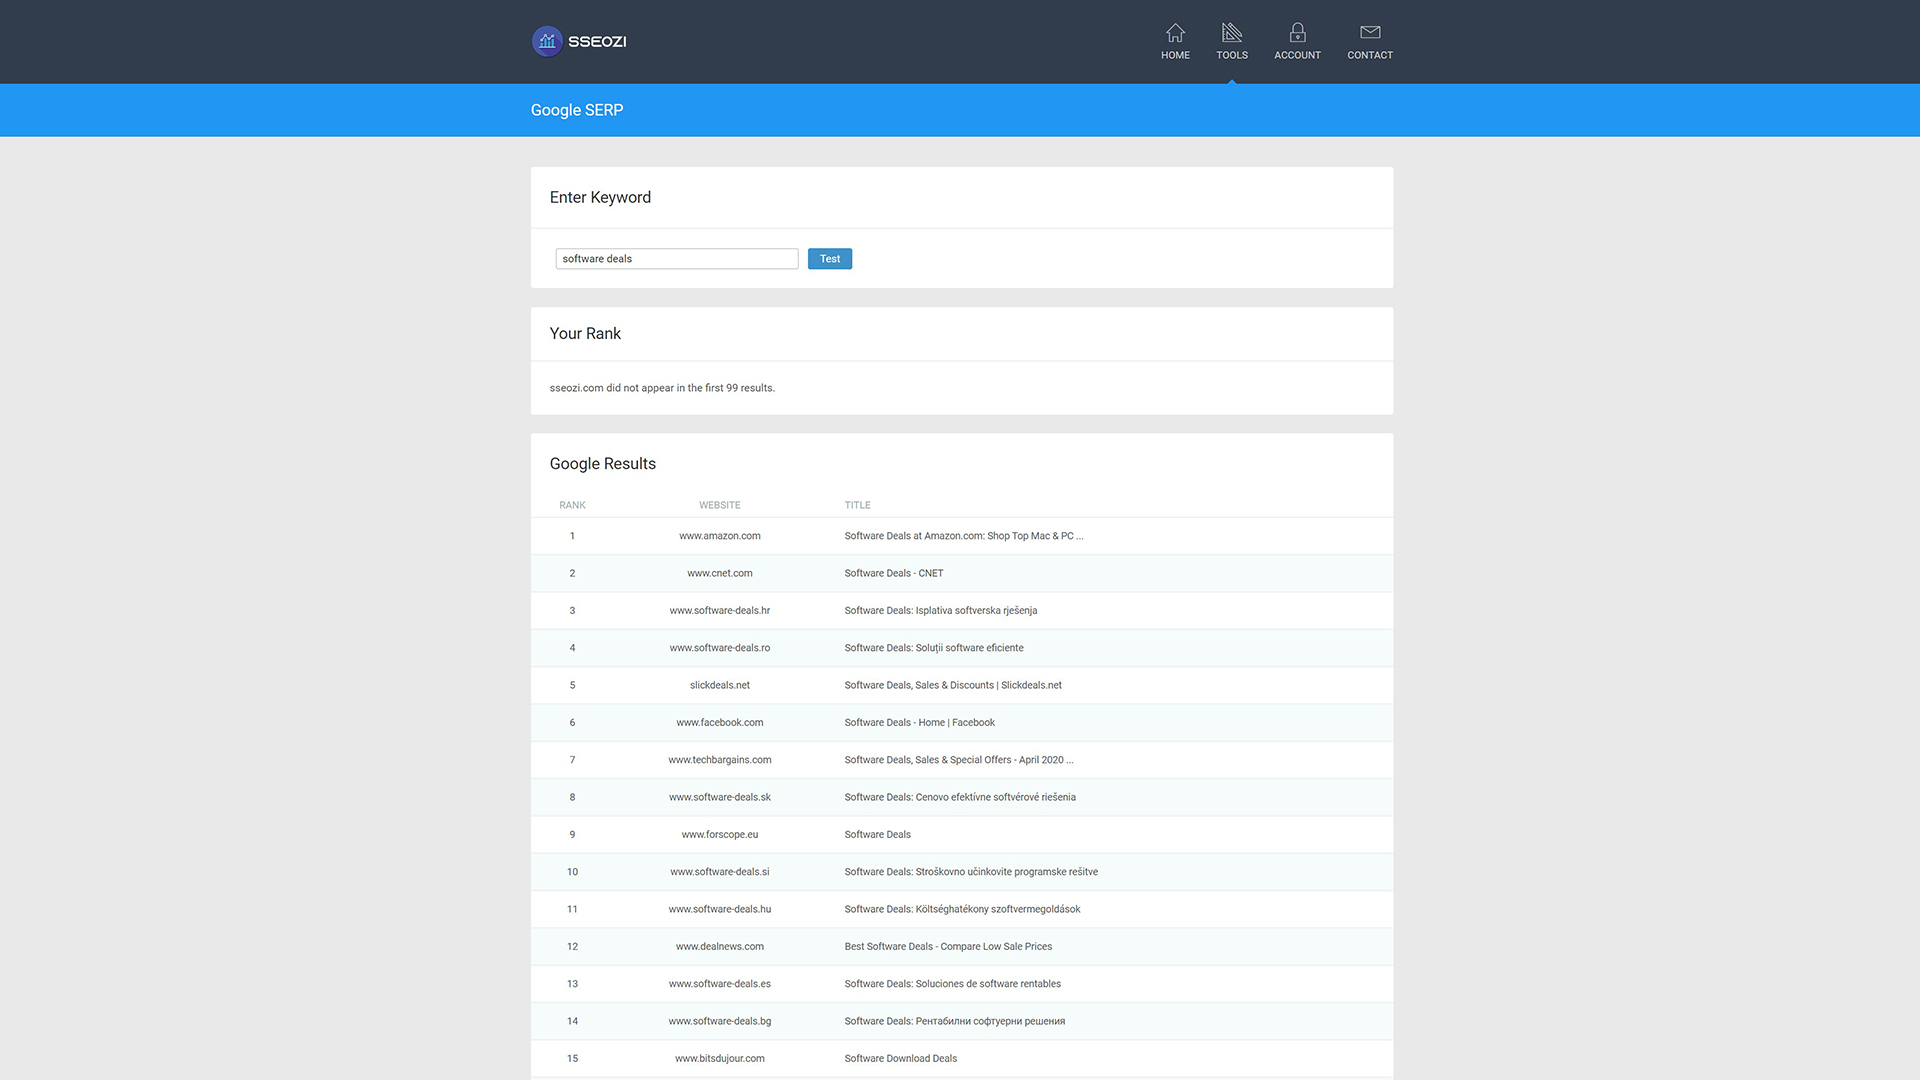
Task: Select www.techbargains.com website cell
Action: coord(720,760)
